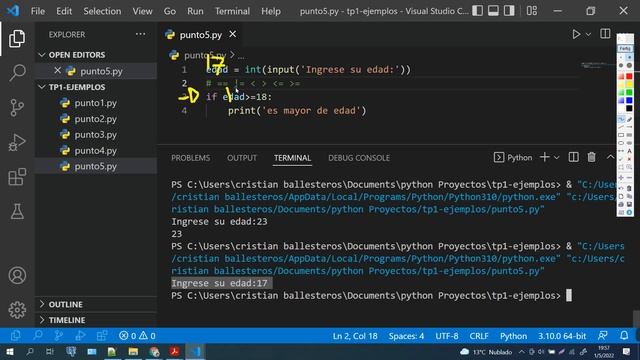Switch to the Problems panel tab
This screenshot has width=640, height=360.
tap(191, 158)
